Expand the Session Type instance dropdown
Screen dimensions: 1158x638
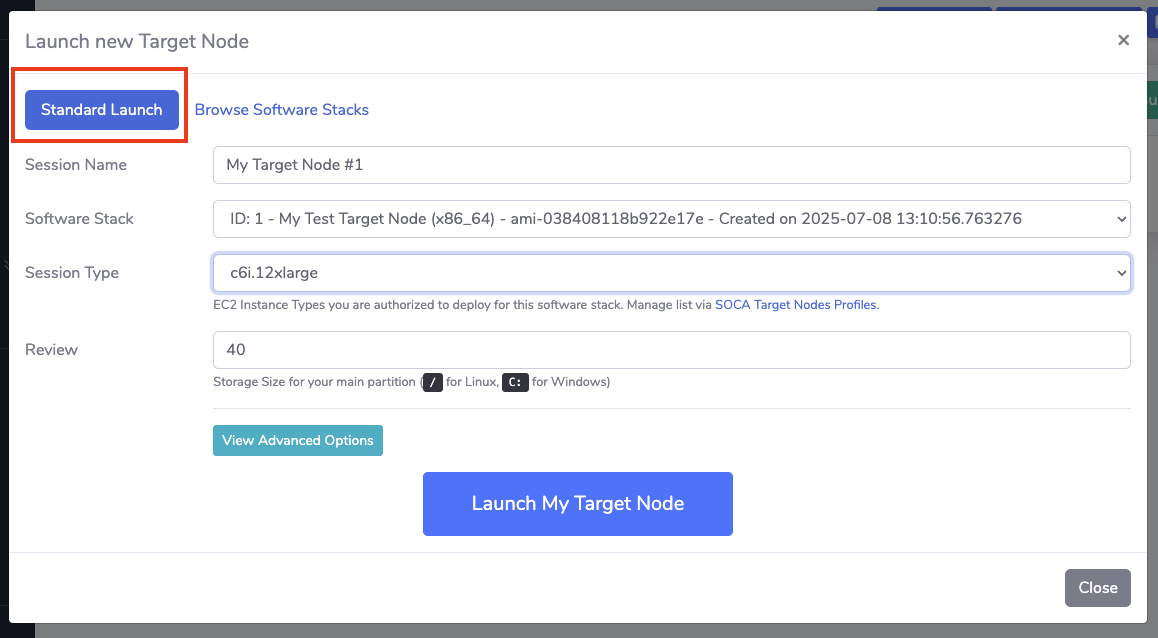click(x=671, y=273)
